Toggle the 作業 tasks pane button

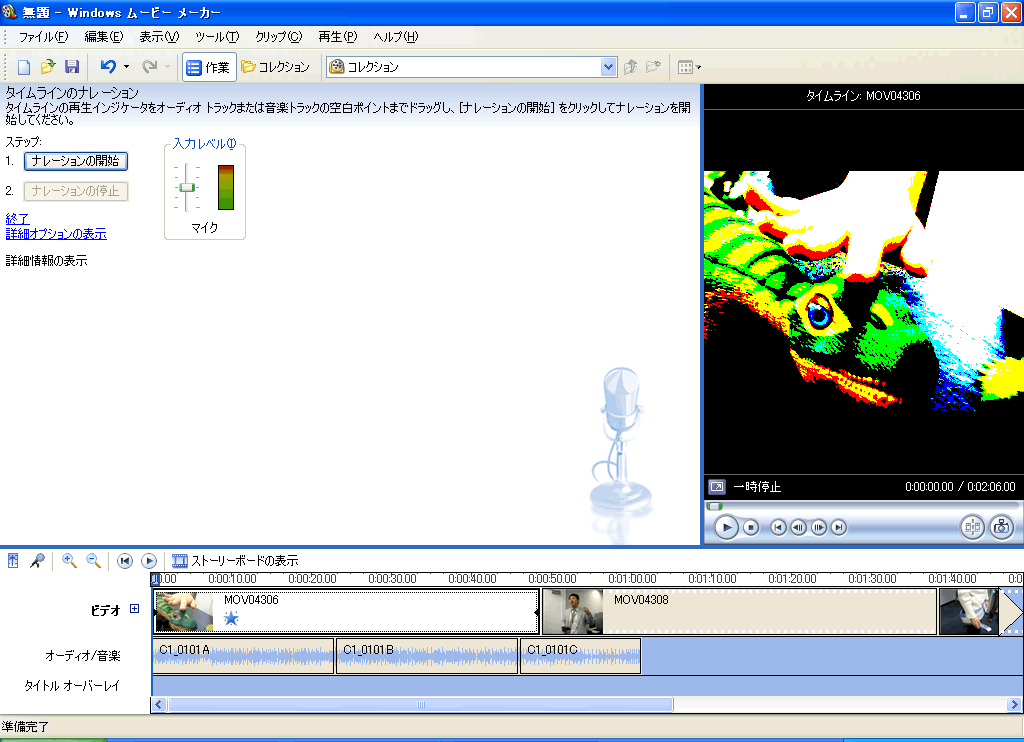point(209,67)
